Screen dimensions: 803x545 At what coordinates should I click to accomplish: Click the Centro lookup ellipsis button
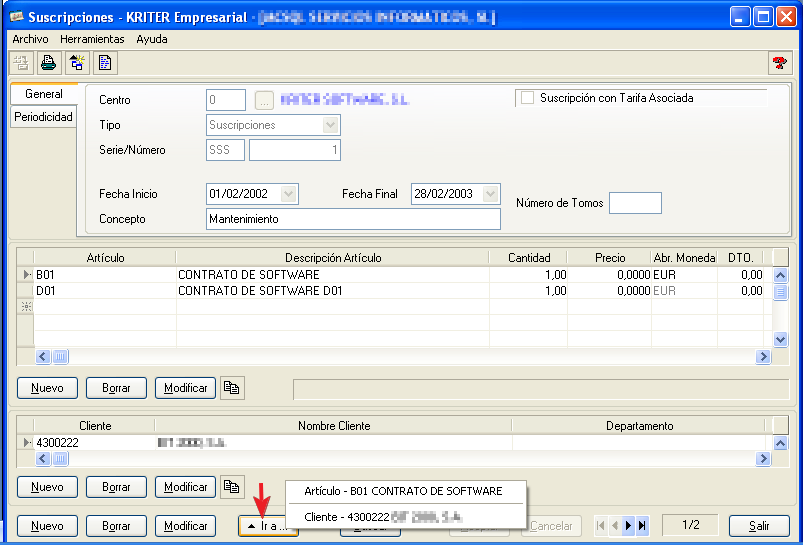click(x=264, y=100)
